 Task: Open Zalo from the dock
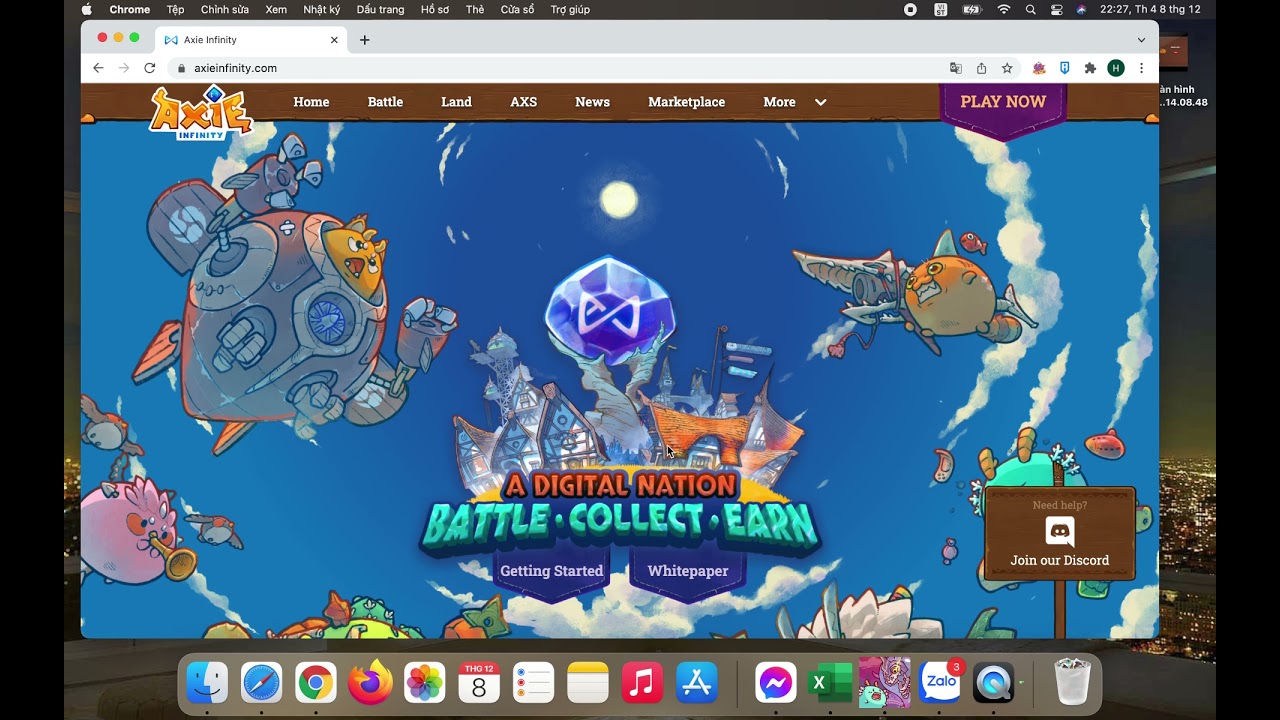click(940, 683)
